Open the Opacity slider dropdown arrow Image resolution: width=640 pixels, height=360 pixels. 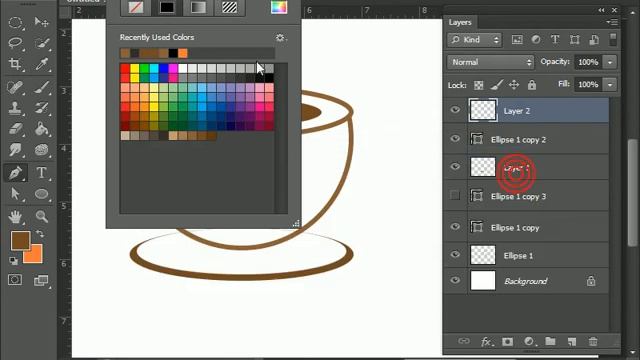[x=610, y=62]
